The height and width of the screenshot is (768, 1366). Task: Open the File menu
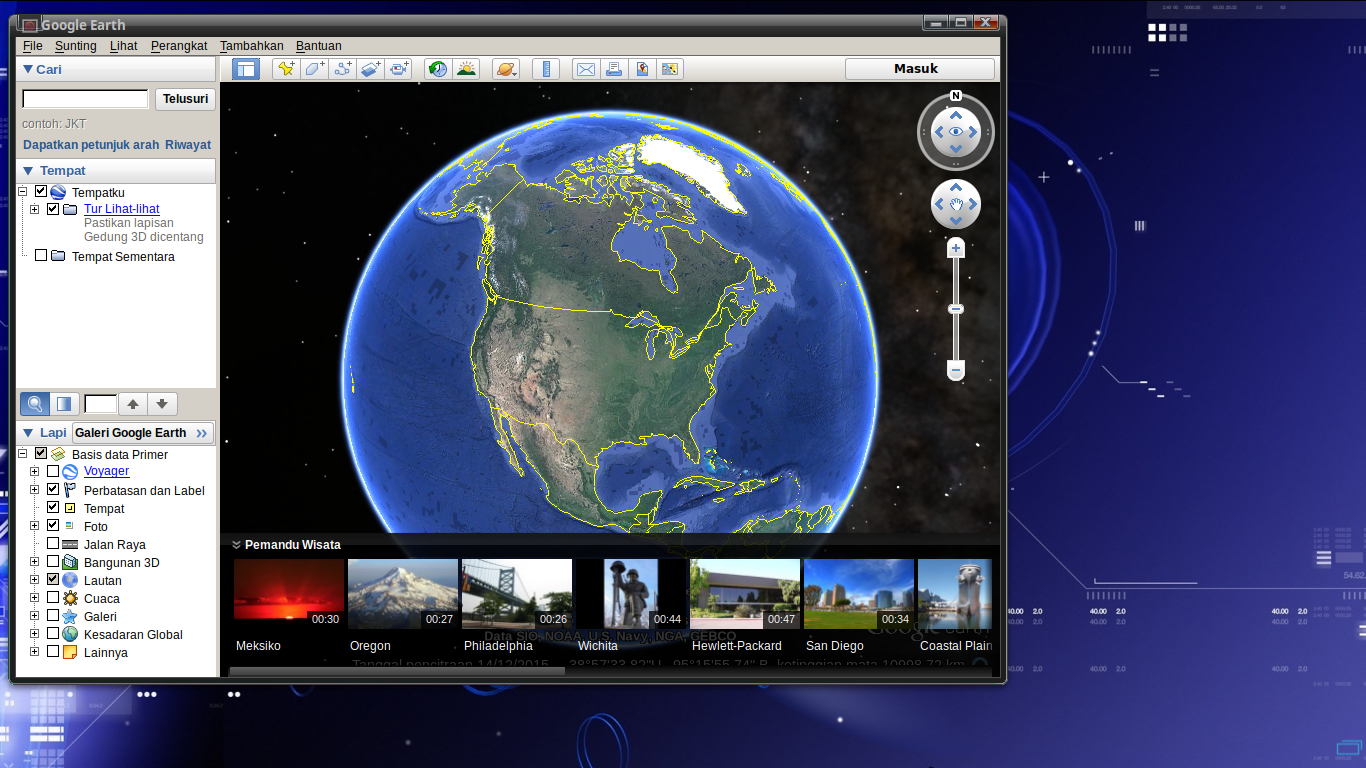click(33, 46)
